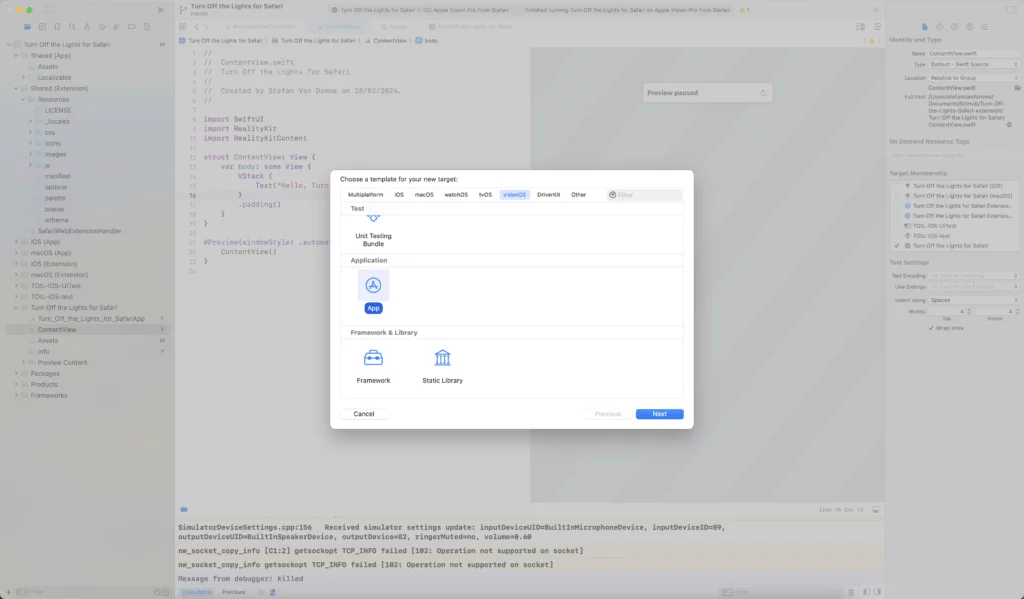Open the Bookmark navigator icon
The image size is (1024, 599).
tap(57, 27)
